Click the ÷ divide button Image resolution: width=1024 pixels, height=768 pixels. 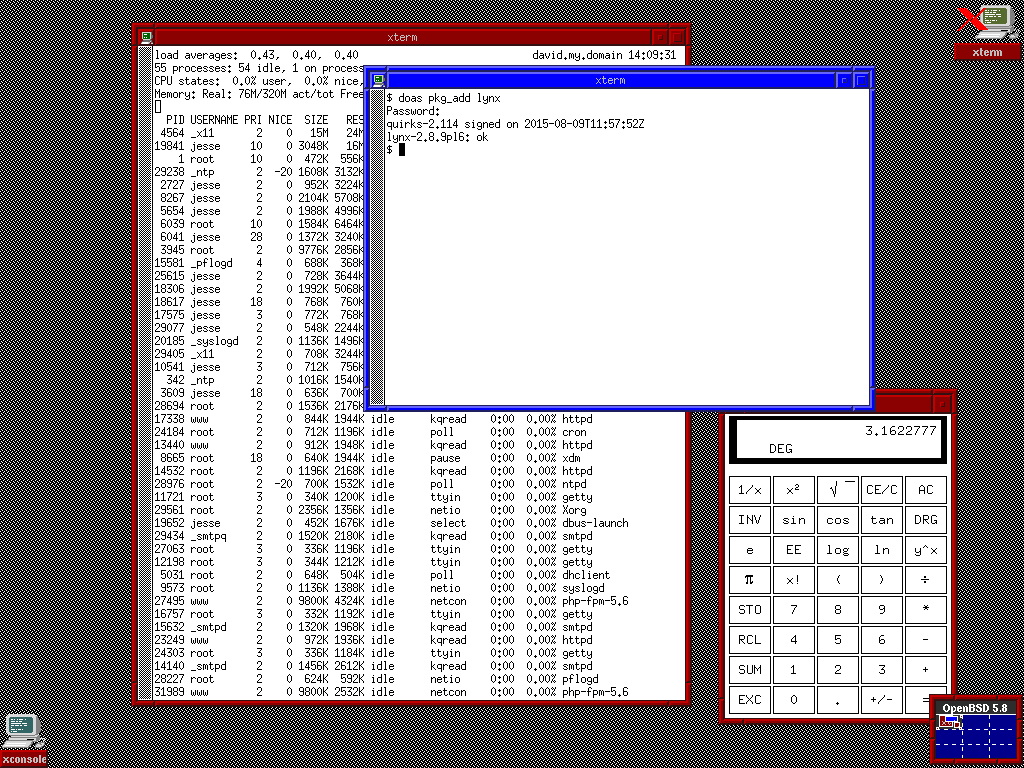click(x=925, y=580)
